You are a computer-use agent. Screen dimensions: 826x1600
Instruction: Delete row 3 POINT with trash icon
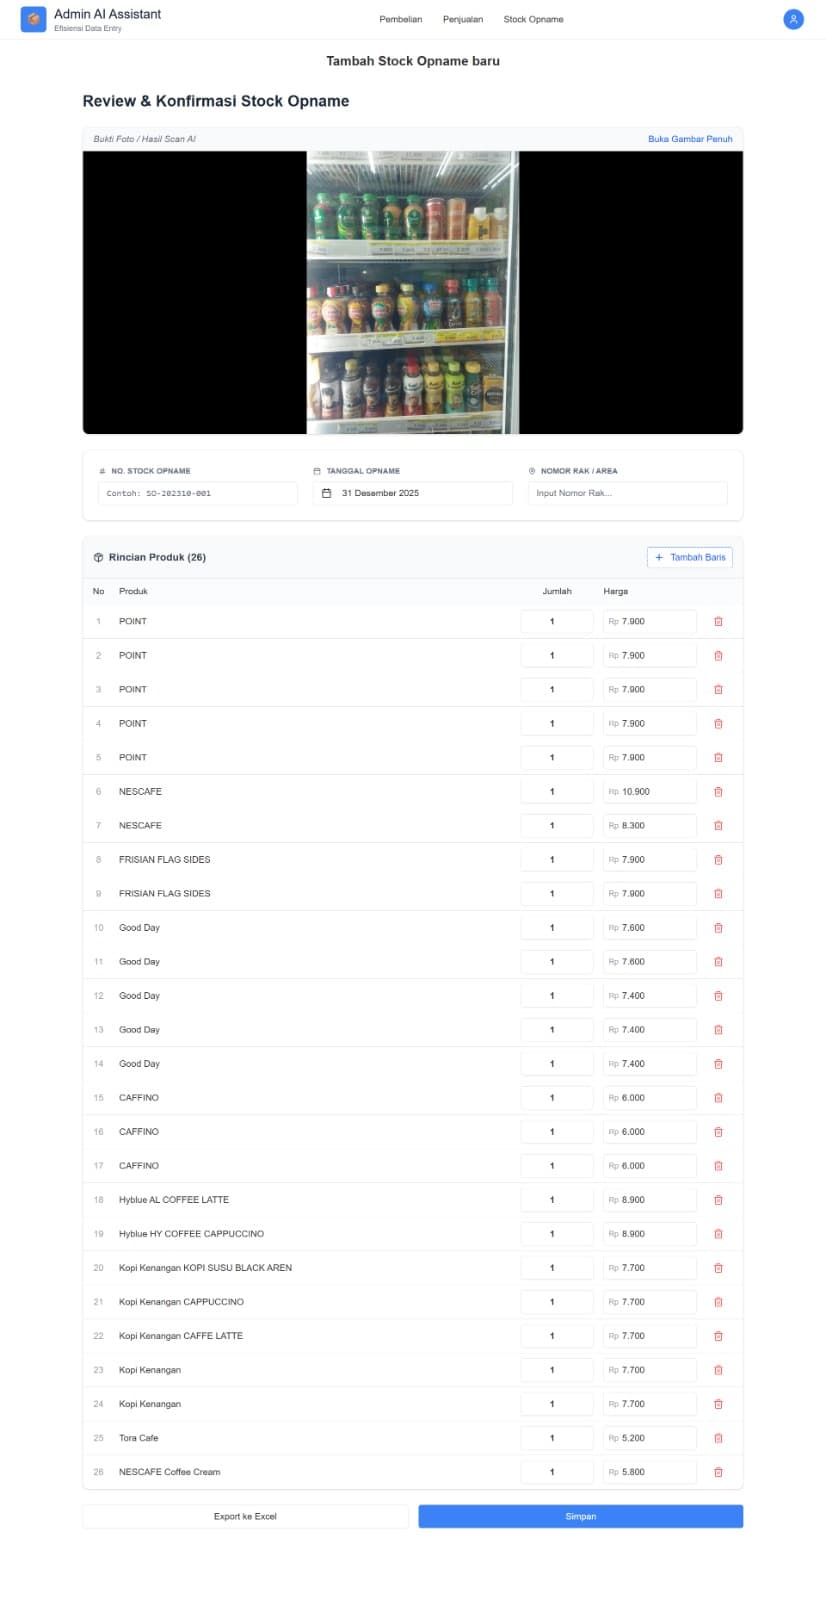718,690
